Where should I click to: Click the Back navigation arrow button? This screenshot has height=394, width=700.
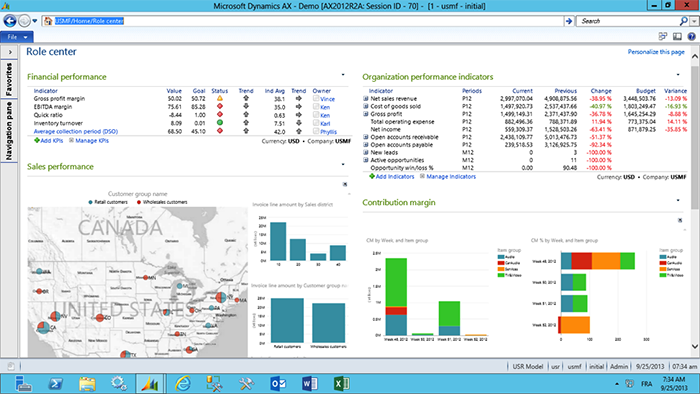10,21
